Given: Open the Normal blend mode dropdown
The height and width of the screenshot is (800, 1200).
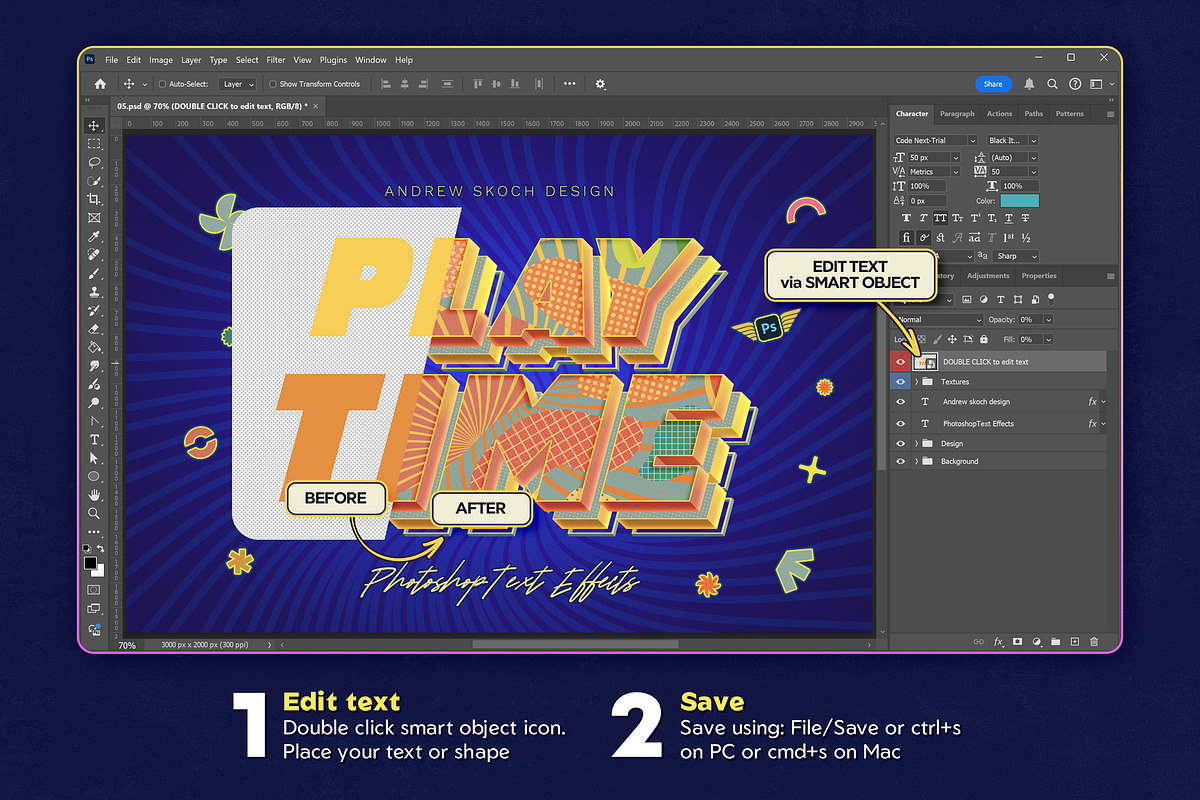Looking at the screenshot, I should (938, 320).
